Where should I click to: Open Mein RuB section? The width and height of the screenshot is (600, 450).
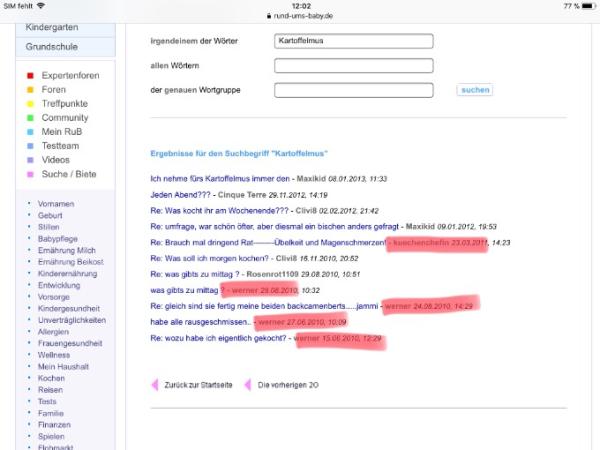point(62,132)
